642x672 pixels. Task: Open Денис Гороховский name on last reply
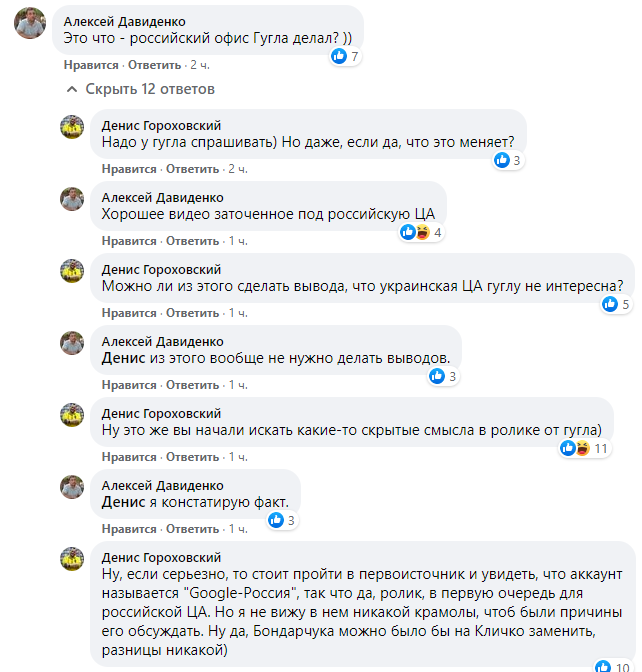(161, 558)
